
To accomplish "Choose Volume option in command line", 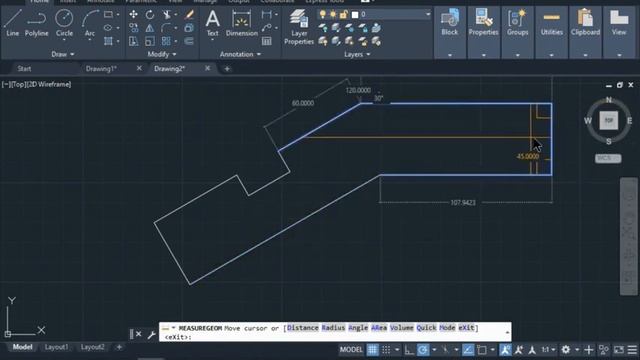I will [x=402, y=328].
